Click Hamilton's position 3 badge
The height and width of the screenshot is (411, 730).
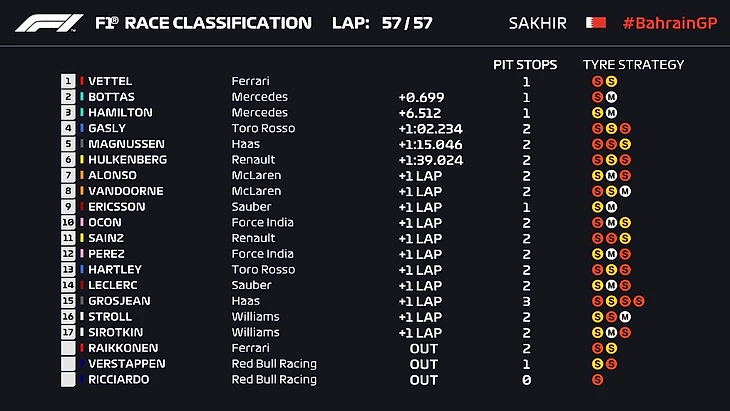[68, 113]
